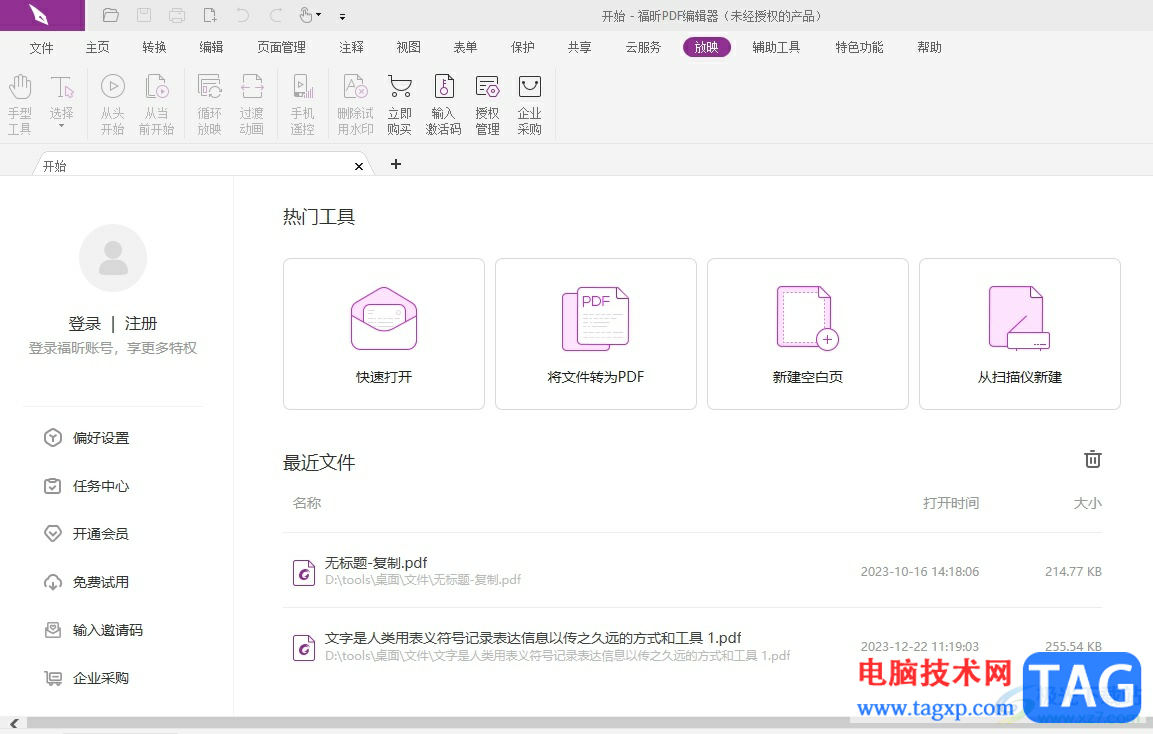Click the open folder icon in title bar
Viewport: 1153px width, 734px height.
[x=111, y=15]
